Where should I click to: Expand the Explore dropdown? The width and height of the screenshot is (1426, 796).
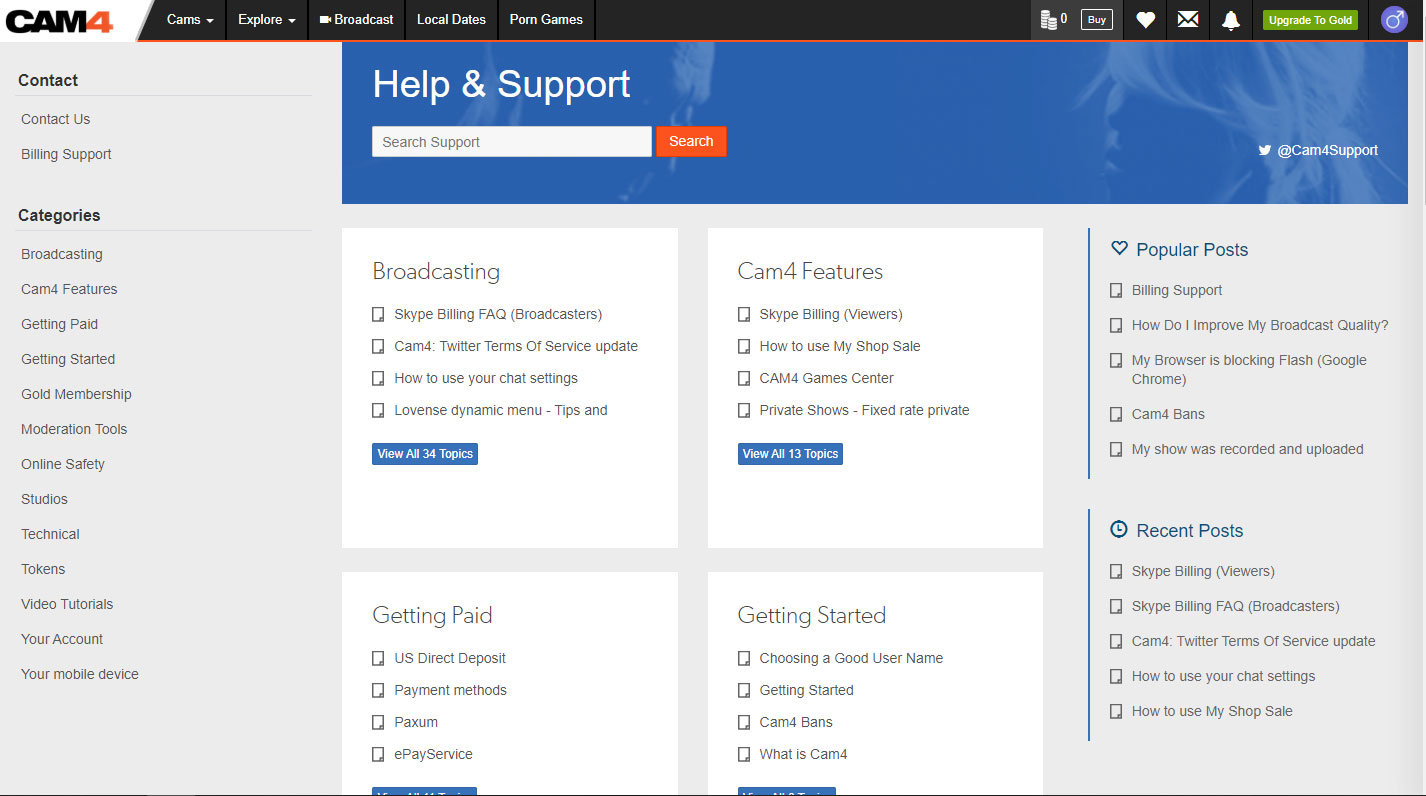(x=266, y=19)
